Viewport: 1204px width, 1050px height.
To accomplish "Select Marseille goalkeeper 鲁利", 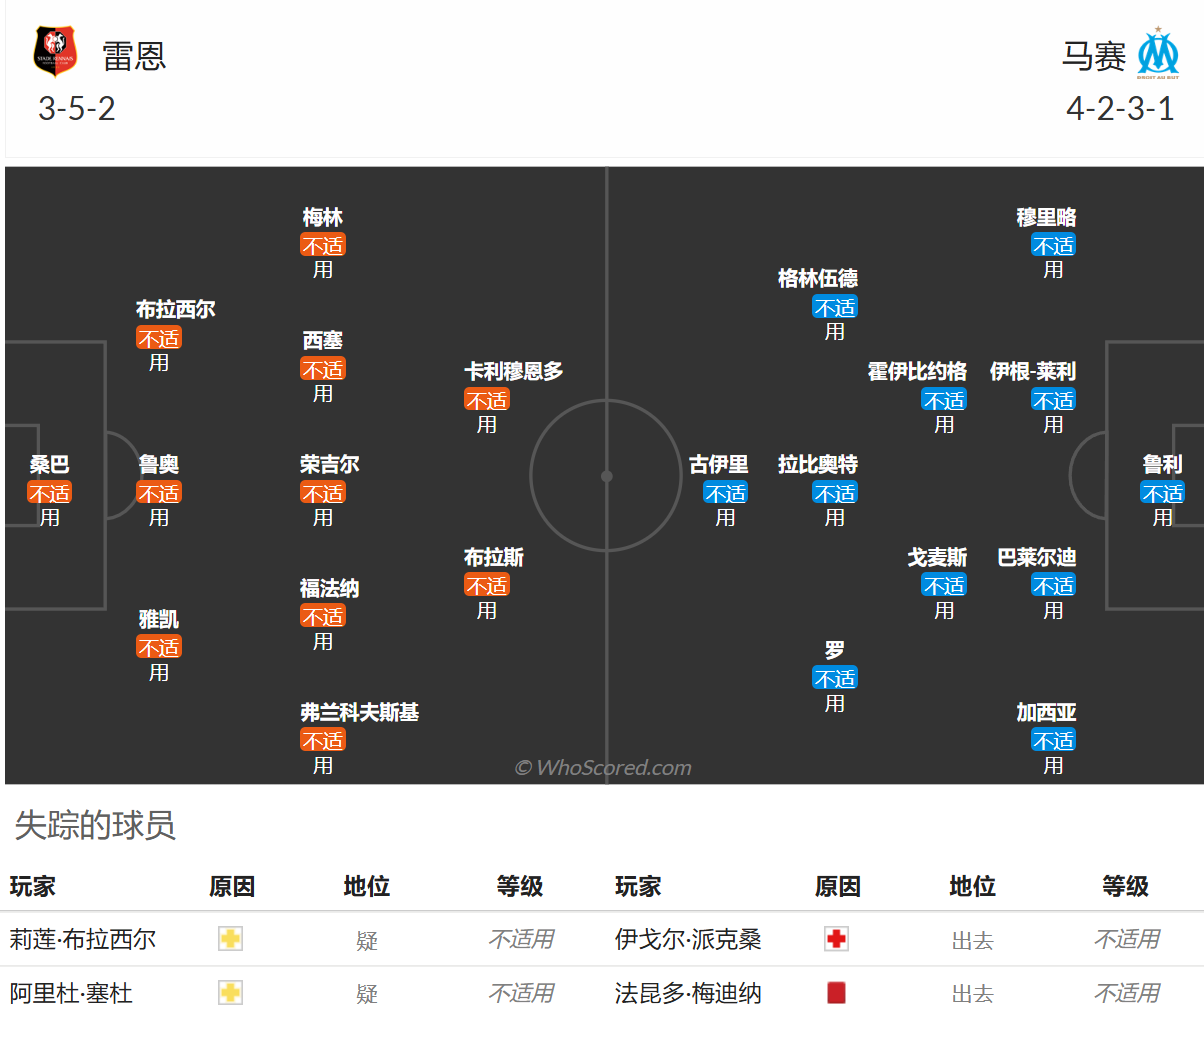I will [x=1162, y=465].
